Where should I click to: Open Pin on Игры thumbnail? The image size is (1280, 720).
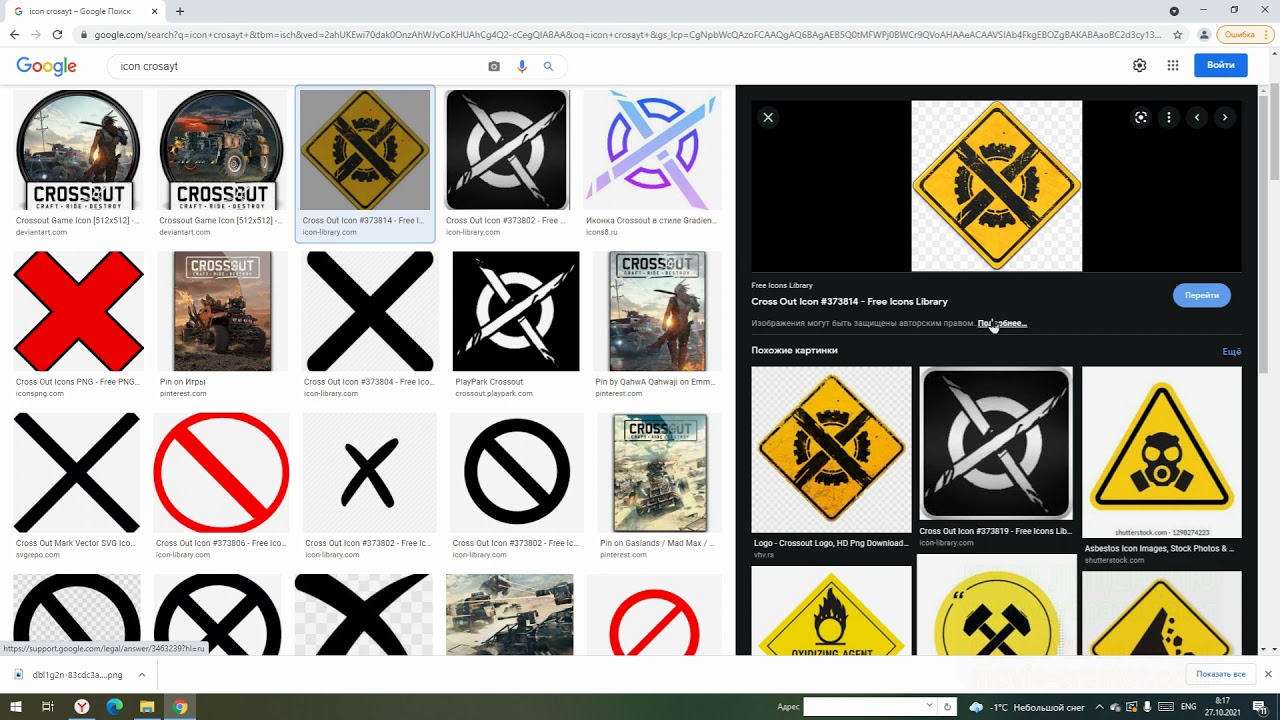222,311
